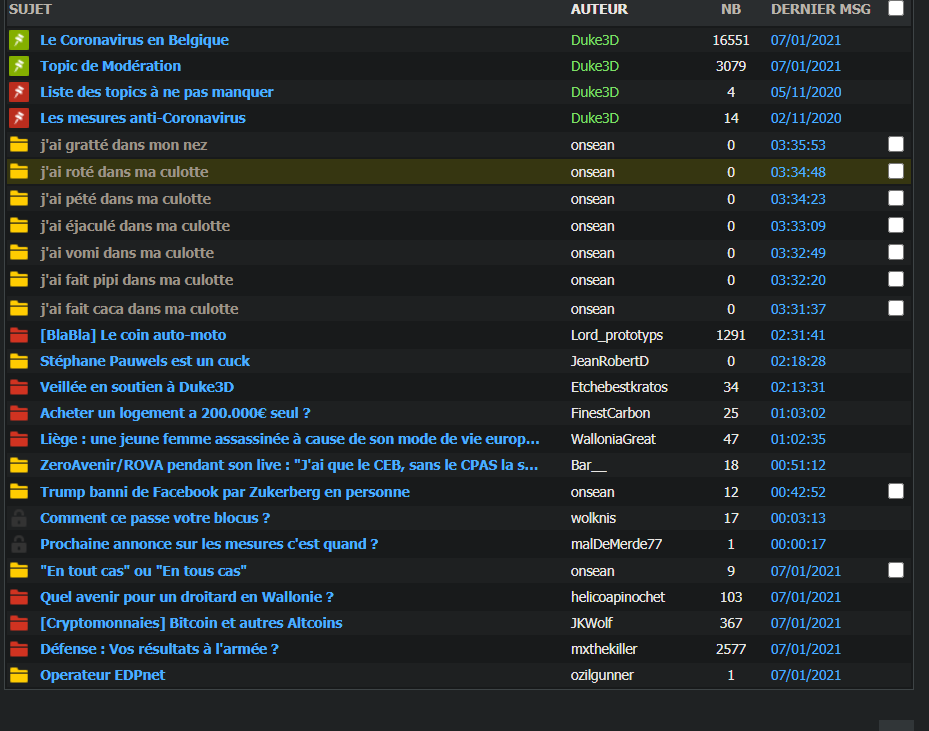
Task: Check the box for j'ai fait pipi topic
Action: tap(896, 279)
